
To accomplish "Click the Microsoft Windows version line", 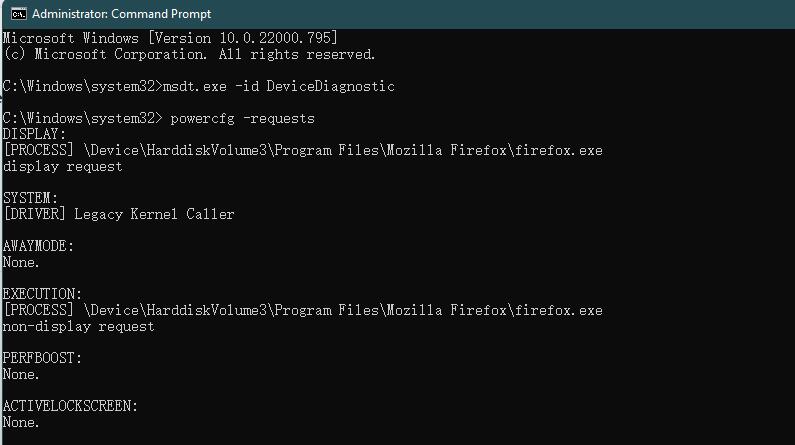I will point(170,38).
